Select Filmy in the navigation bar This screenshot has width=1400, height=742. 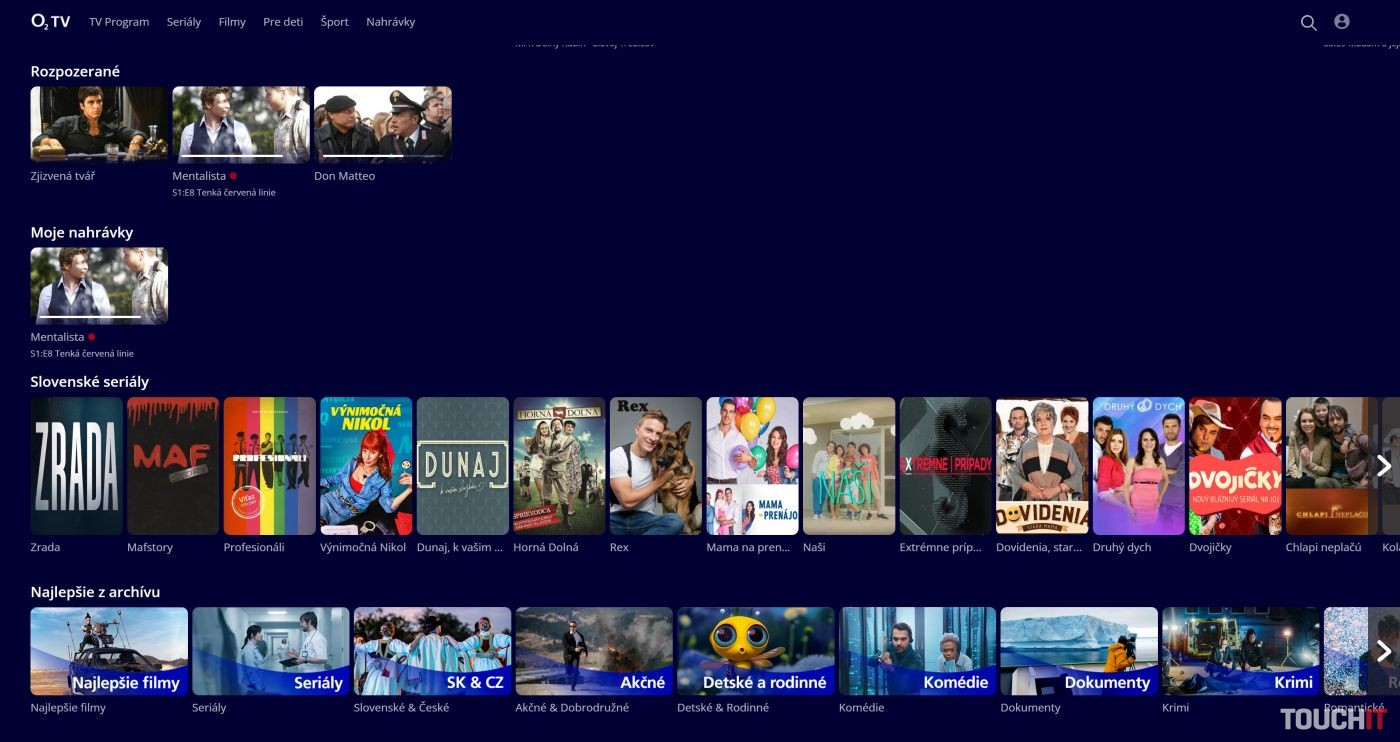click(232, 22)
